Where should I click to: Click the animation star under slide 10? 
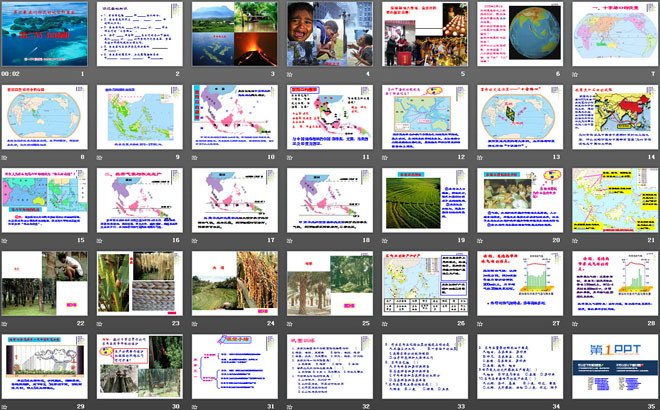tap(196, 157)
